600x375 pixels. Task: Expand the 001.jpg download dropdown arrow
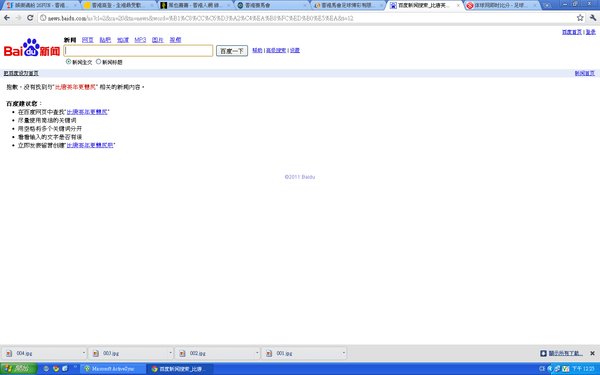pyautogui.click(x=344, y=353)
